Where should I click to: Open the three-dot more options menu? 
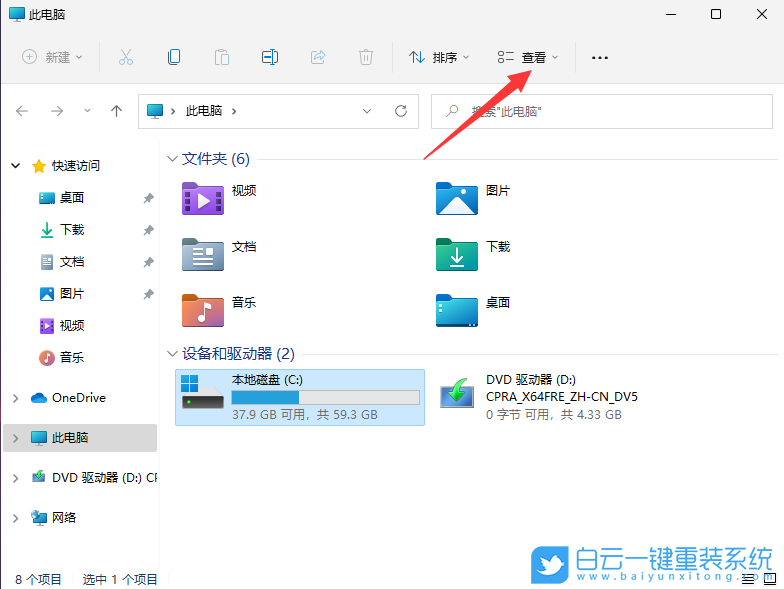[600, 58]
